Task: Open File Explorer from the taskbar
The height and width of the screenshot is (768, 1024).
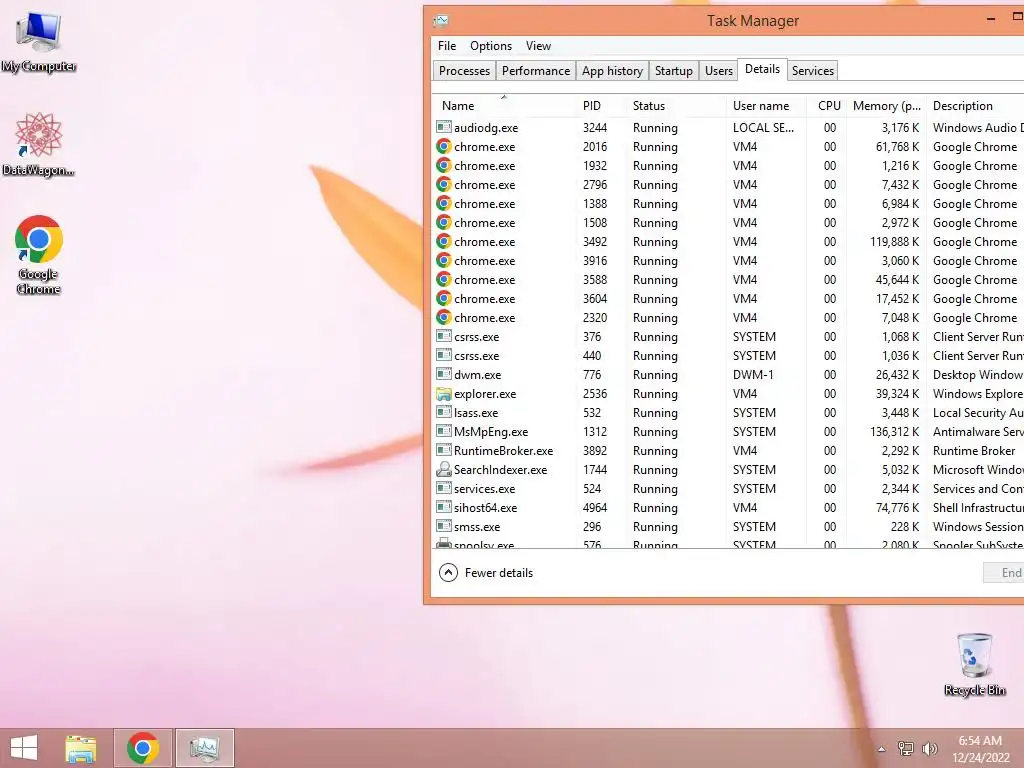Action: (80, 748)
